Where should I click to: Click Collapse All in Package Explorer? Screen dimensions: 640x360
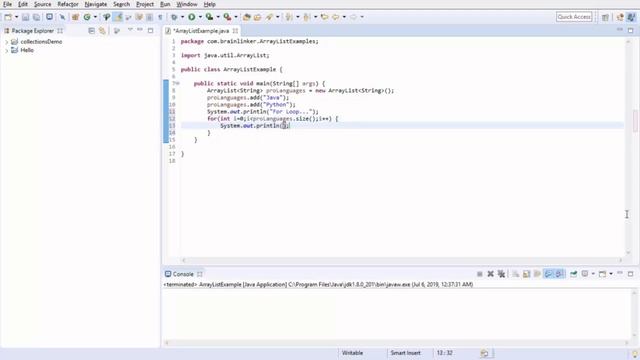[x=91, y=31]
